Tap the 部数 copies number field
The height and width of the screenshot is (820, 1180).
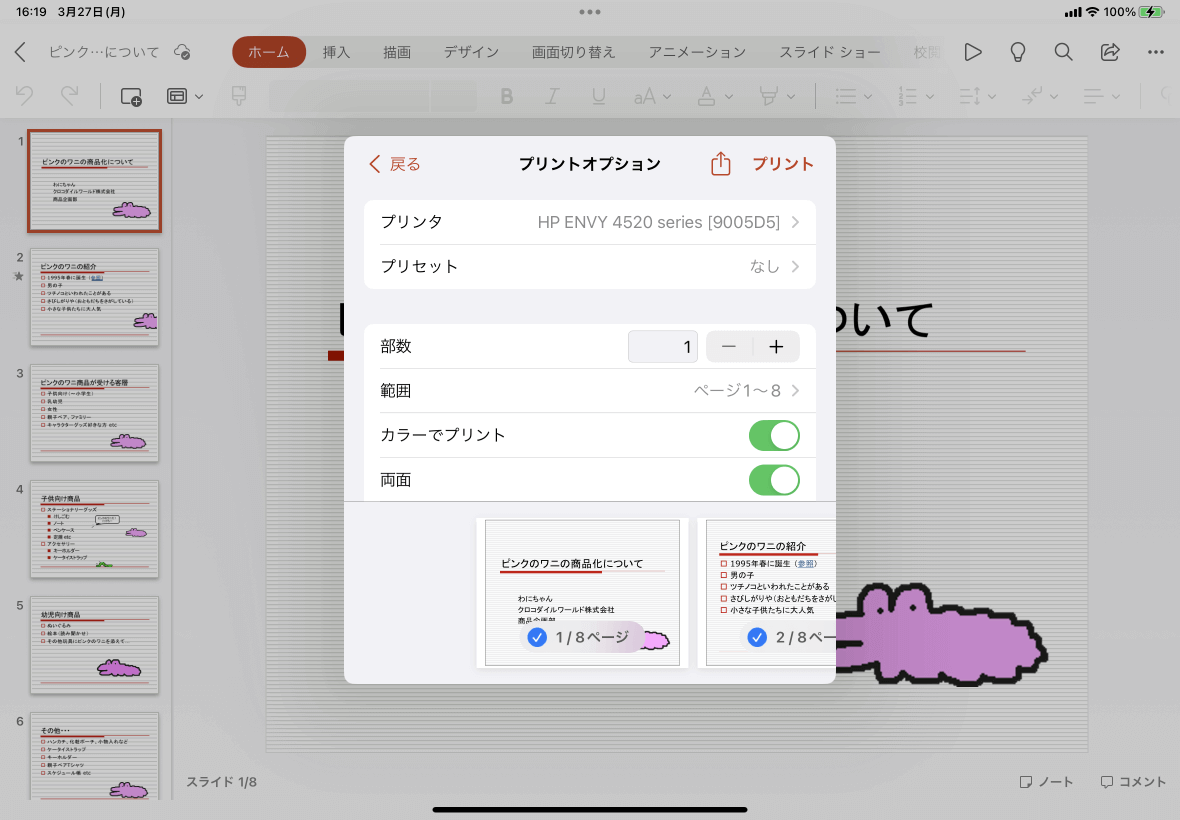(x=663, y=347)
